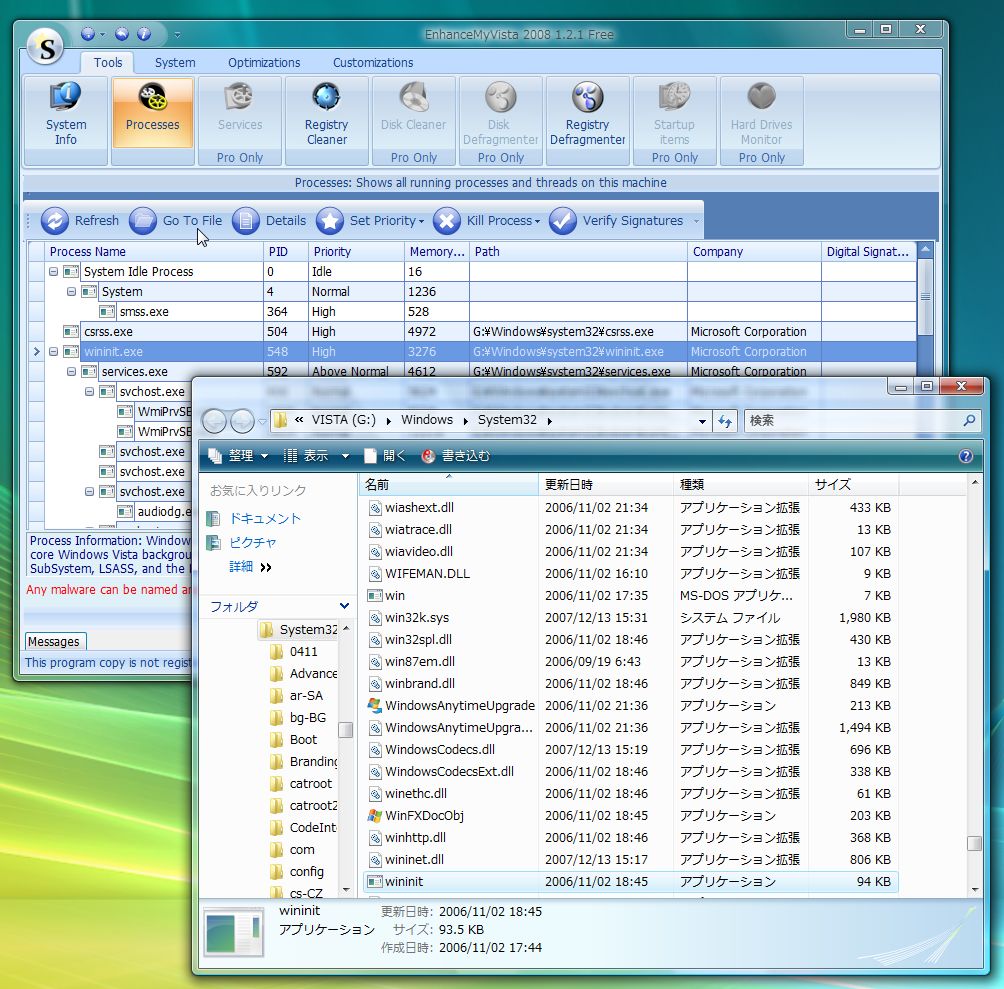The width and height of the screenshot is (1004, 989).
Task: Collapse the System Idle Process node
Action: [54, 272]
